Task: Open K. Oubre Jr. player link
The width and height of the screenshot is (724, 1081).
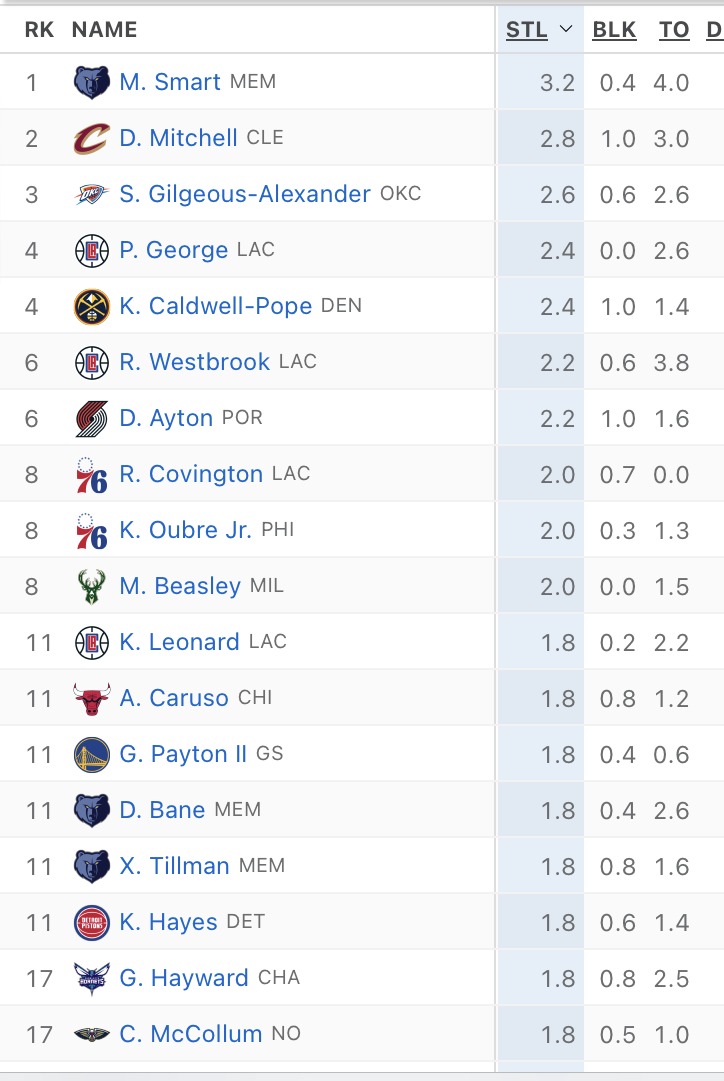Action: pyautogui.click(x=185, y=530)
